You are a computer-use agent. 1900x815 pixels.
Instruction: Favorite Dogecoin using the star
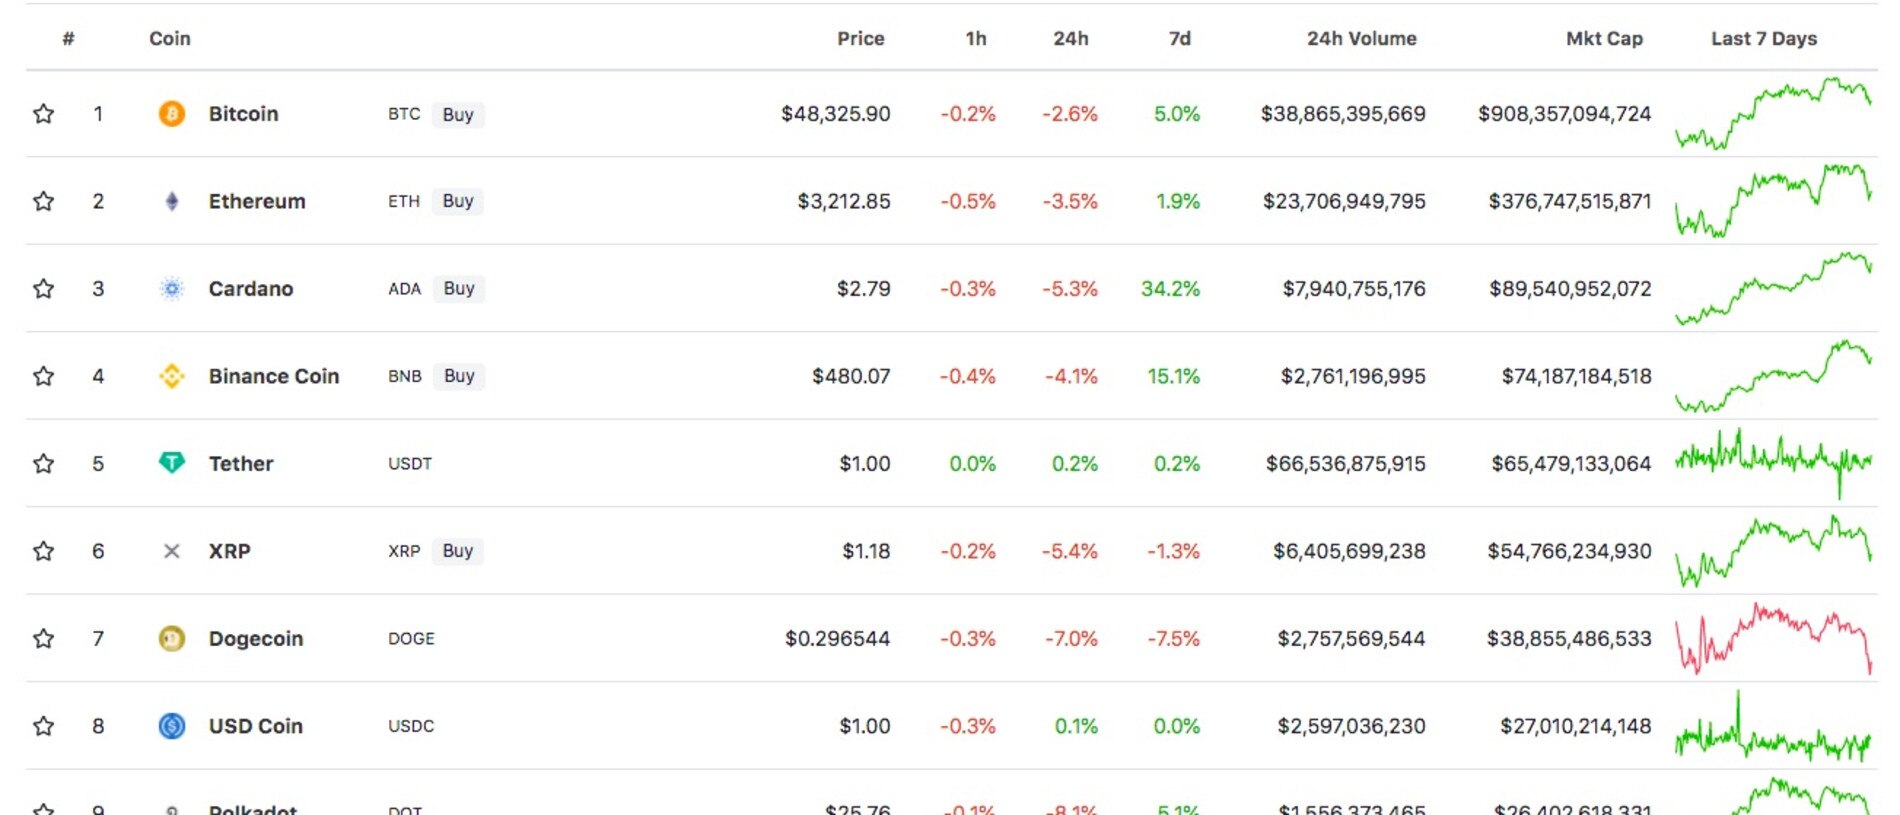pos(43,639)
